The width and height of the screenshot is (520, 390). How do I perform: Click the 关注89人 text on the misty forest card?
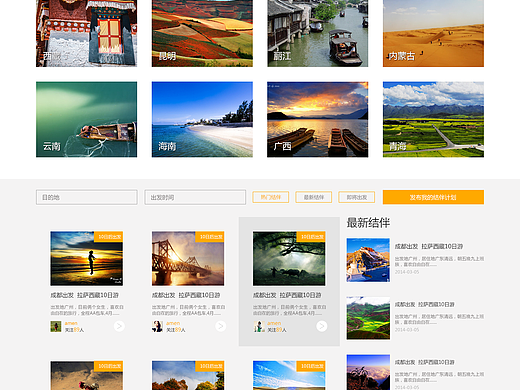[x=277, y=330]
